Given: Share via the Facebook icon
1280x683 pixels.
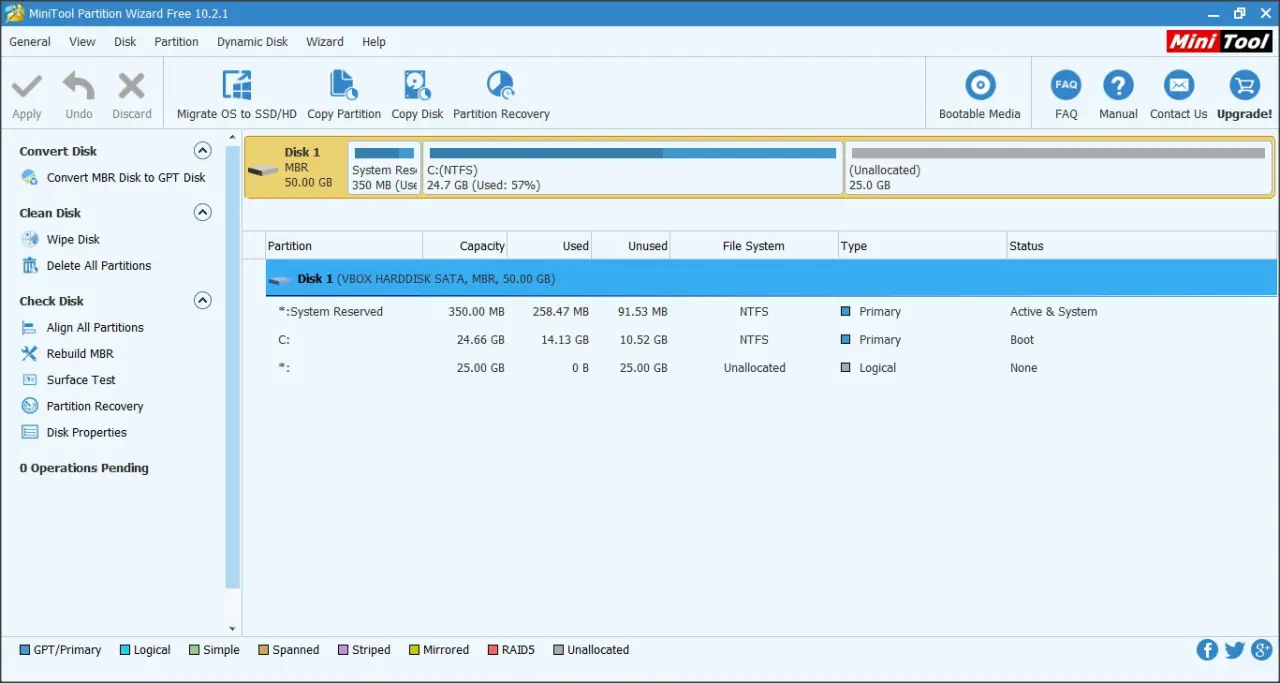Looking at the screenshot, I should [x=1207, y=650].
